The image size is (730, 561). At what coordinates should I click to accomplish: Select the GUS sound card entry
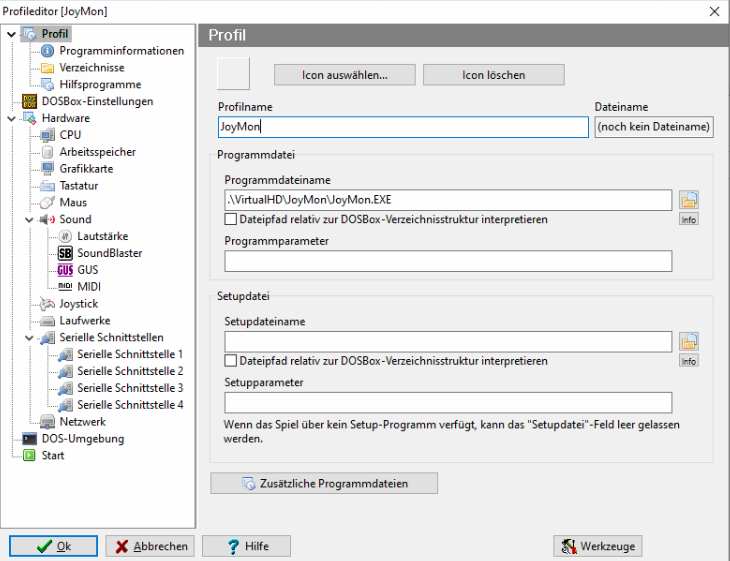pyautogui.click(x=87, y=270)
